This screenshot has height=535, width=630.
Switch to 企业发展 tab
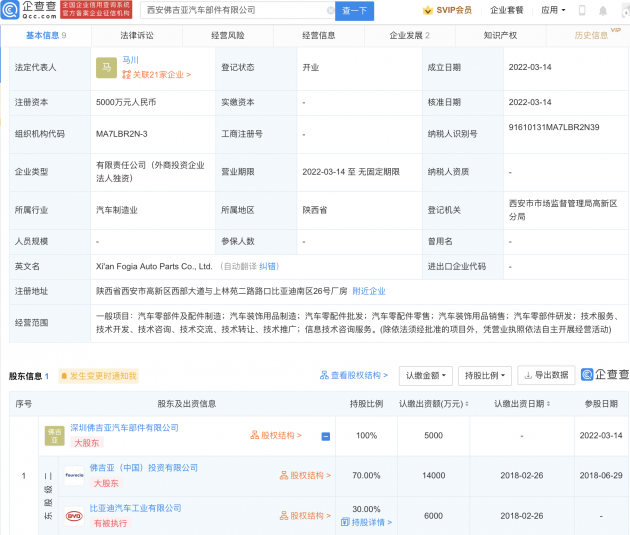click(x=409, y=35)
